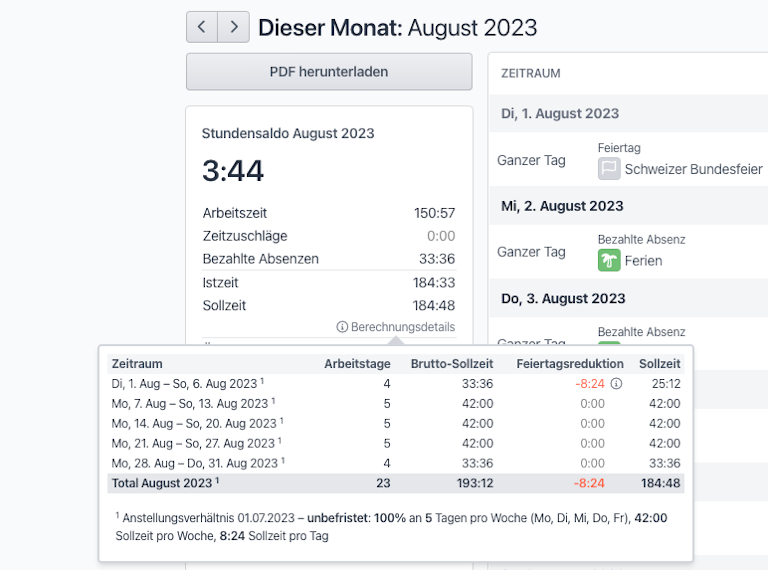This screenshot has height=570, width=768.
Task: Click the Total August 2023 row label
Action: (165, 483)
